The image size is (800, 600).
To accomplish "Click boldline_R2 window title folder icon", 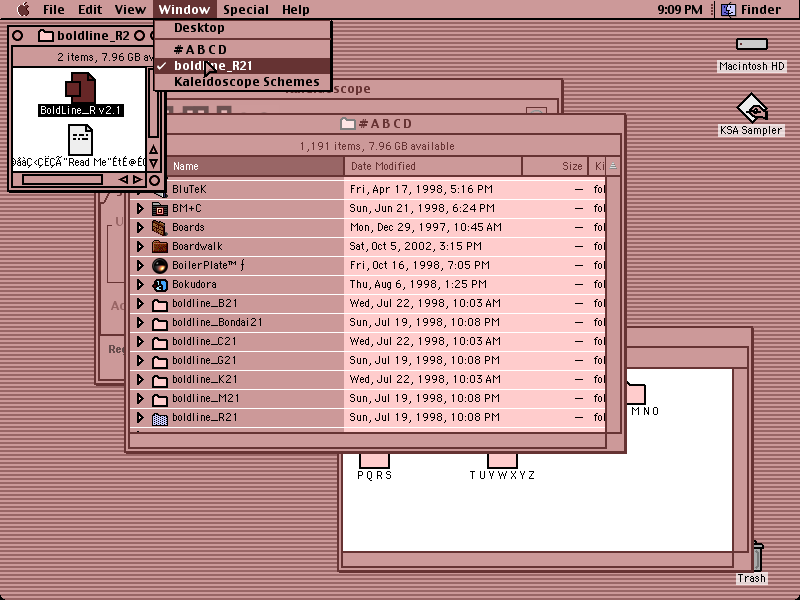I will [x=46, y=36].
